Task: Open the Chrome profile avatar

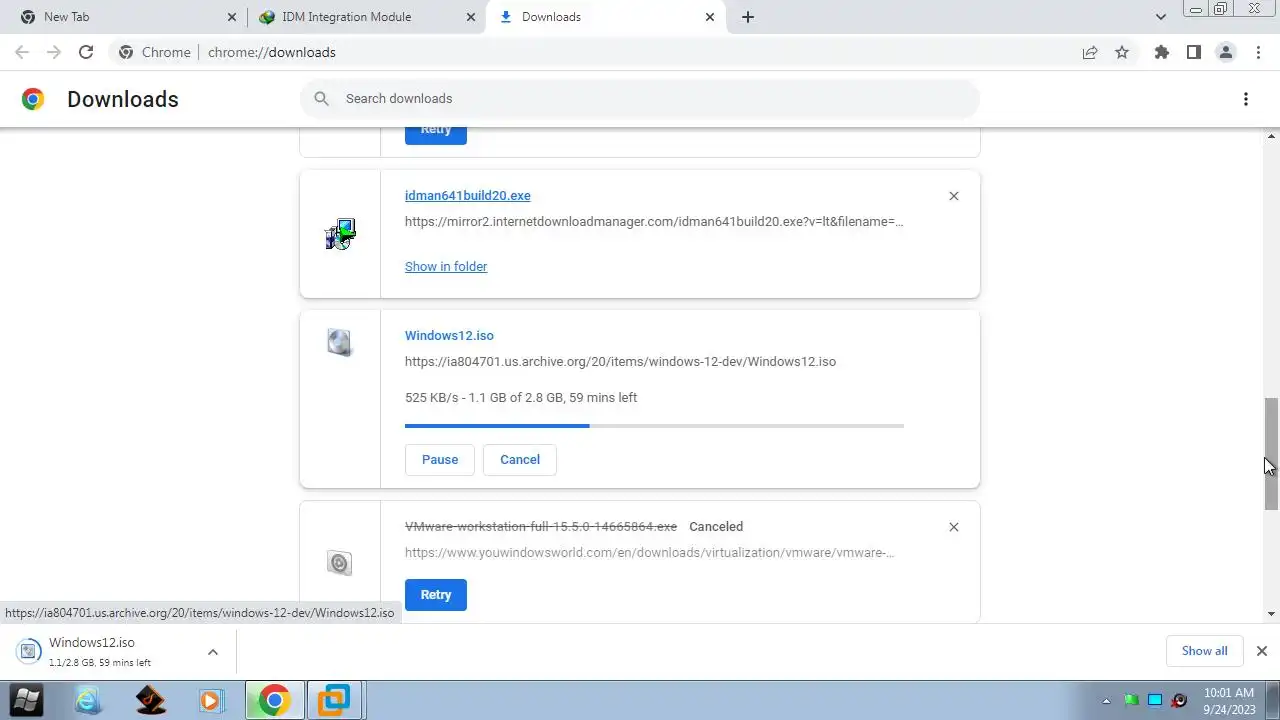Action: click(x=1225, y=52)
